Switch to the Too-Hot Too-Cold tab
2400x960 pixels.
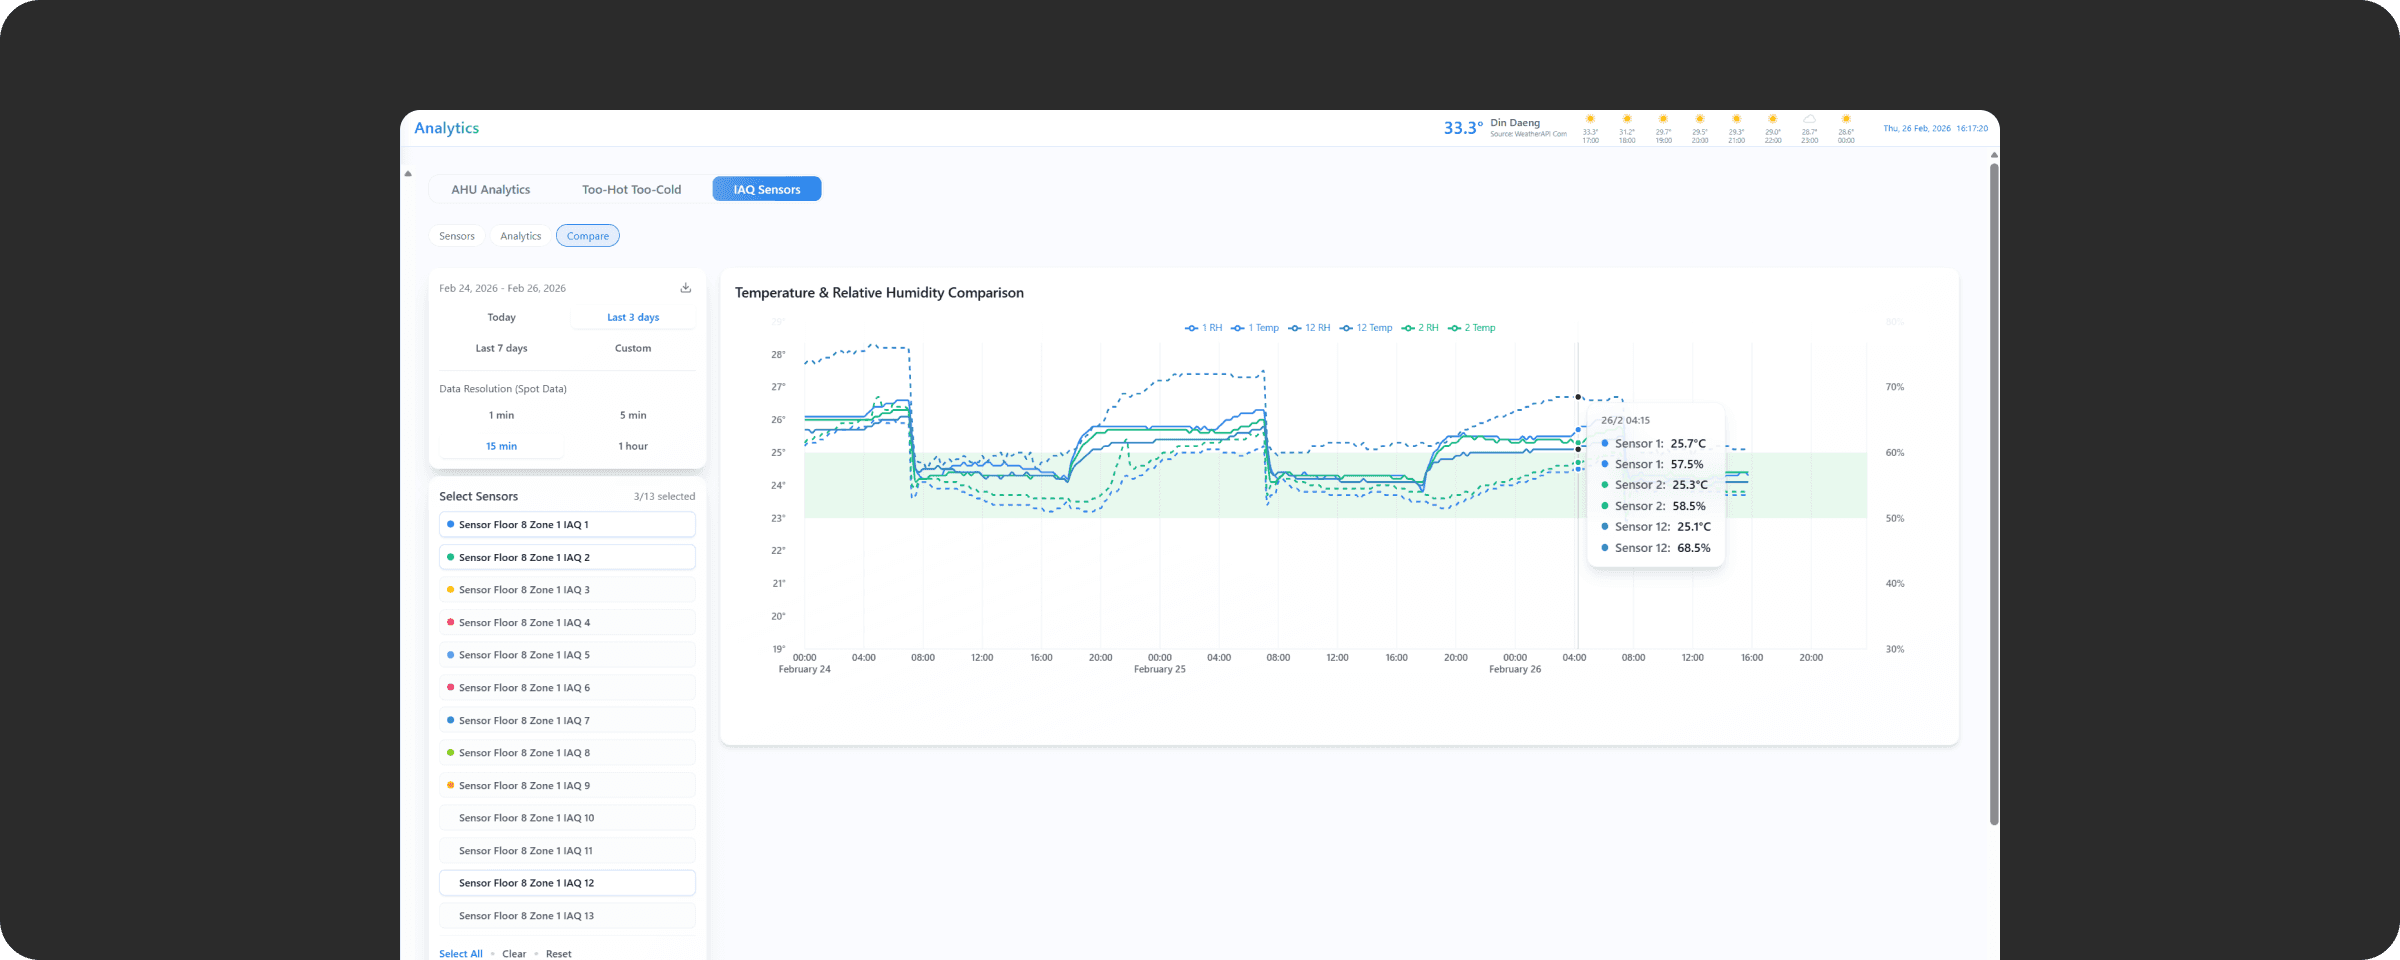[631, 189]
